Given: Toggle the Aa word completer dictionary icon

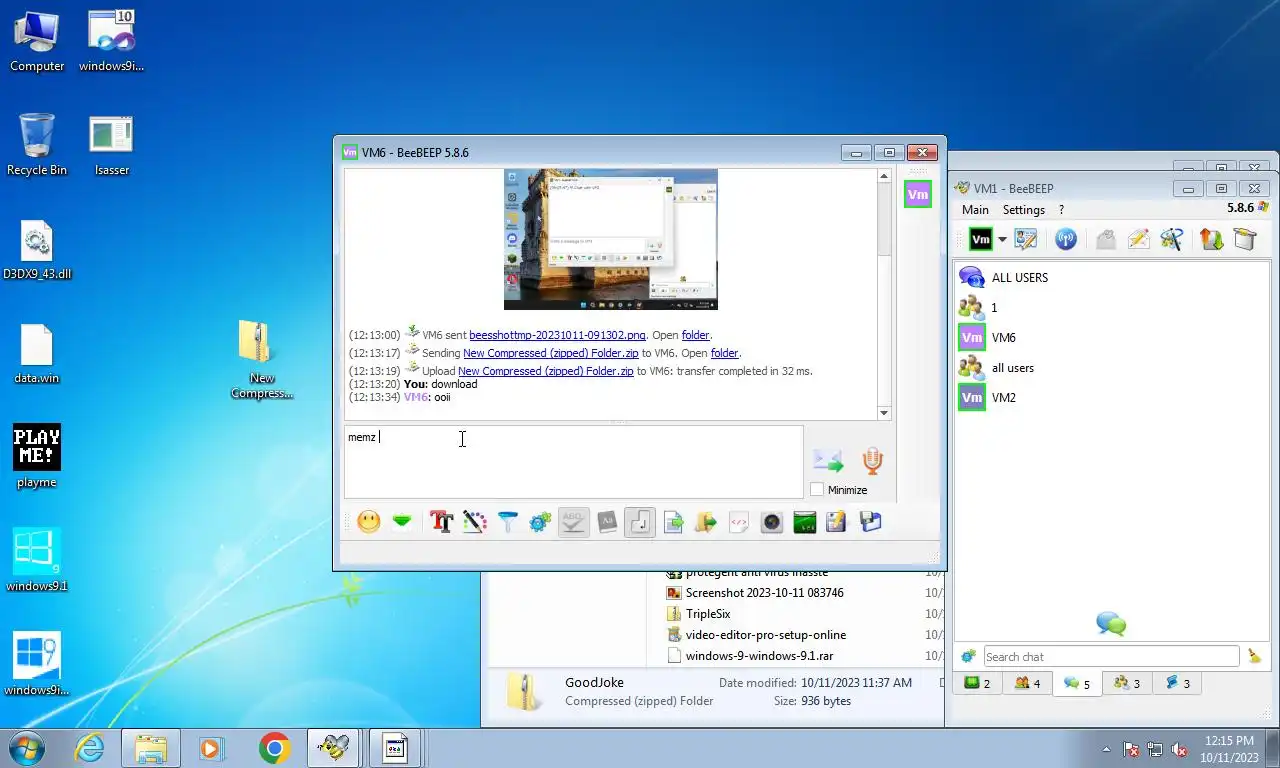Looking at the screenshot, I should tap(607, 522).
